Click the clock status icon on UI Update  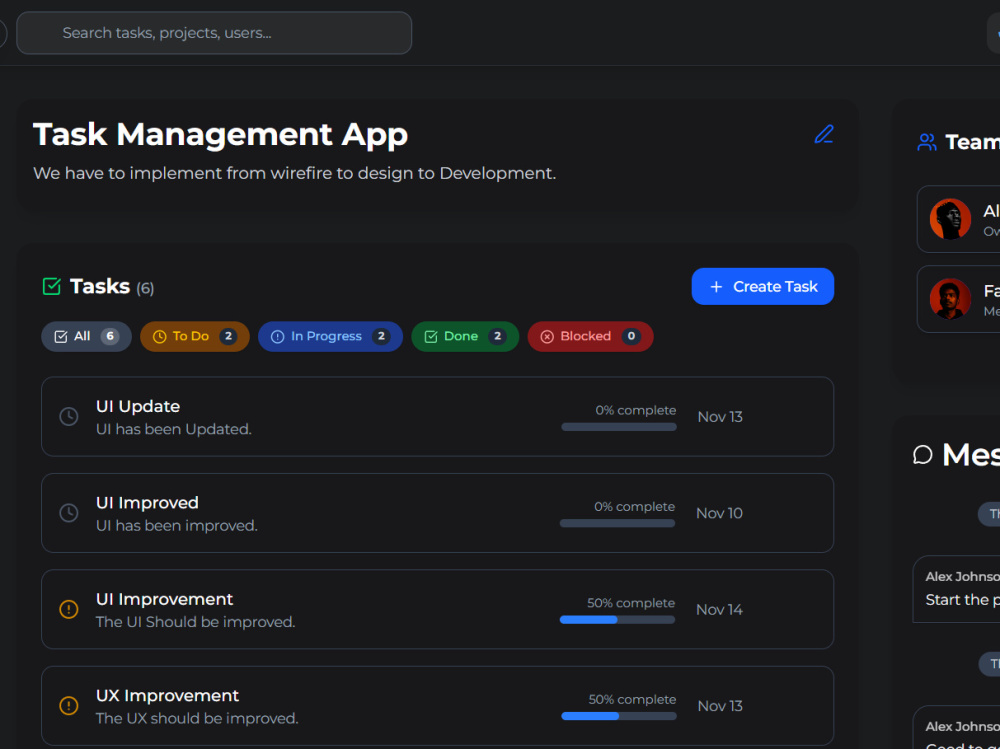pos(69,417)
